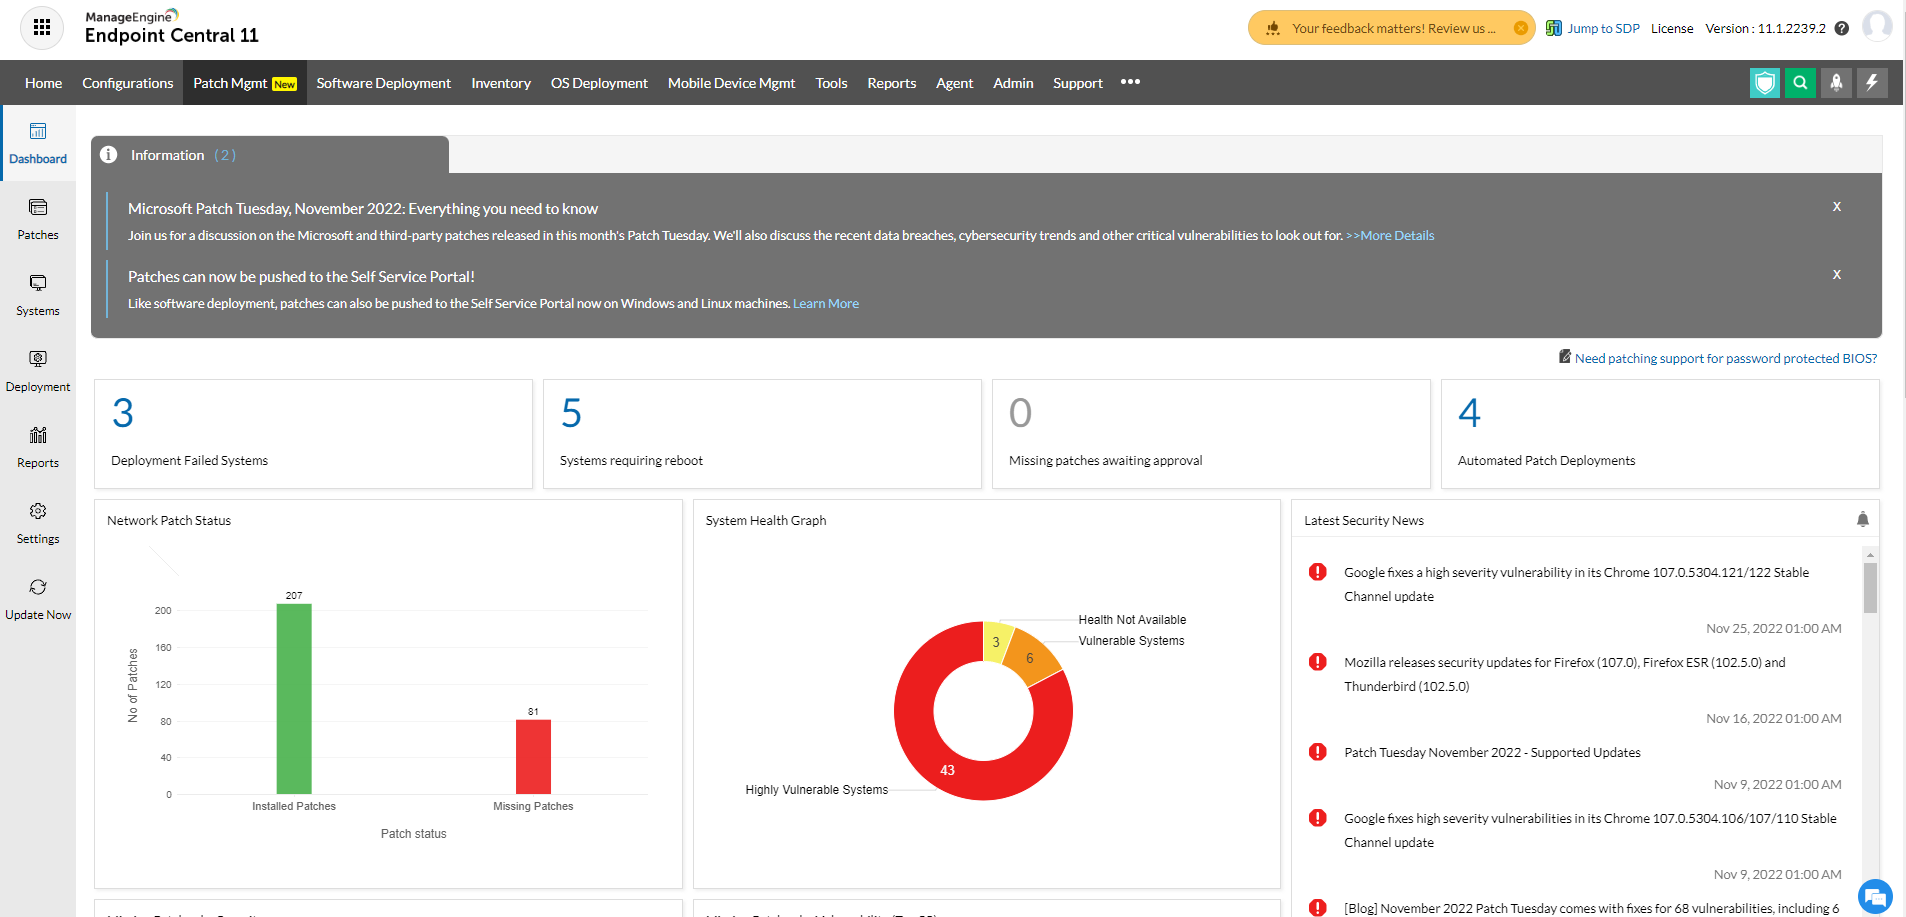Close the feedback review banner

click(x=1520, y=28)
